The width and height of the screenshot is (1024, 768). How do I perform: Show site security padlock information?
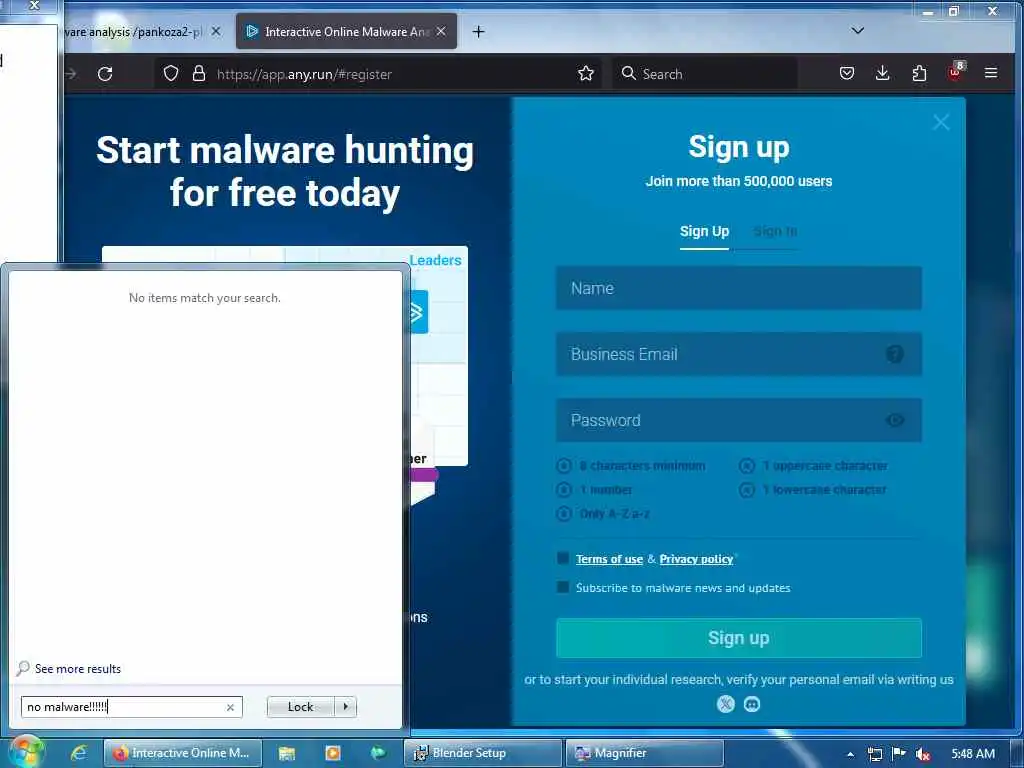pos(199,73)
